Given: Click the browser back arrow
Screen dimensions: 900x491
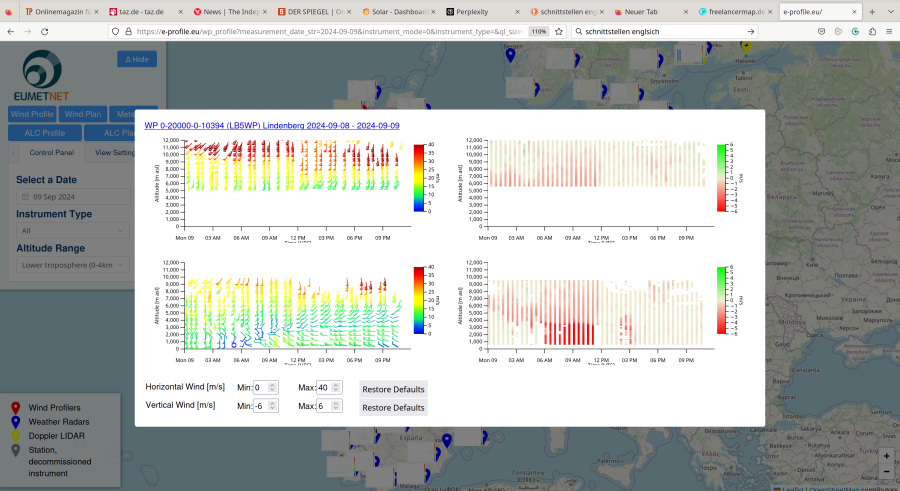Looking at the screenshot, I should point(11,31).
